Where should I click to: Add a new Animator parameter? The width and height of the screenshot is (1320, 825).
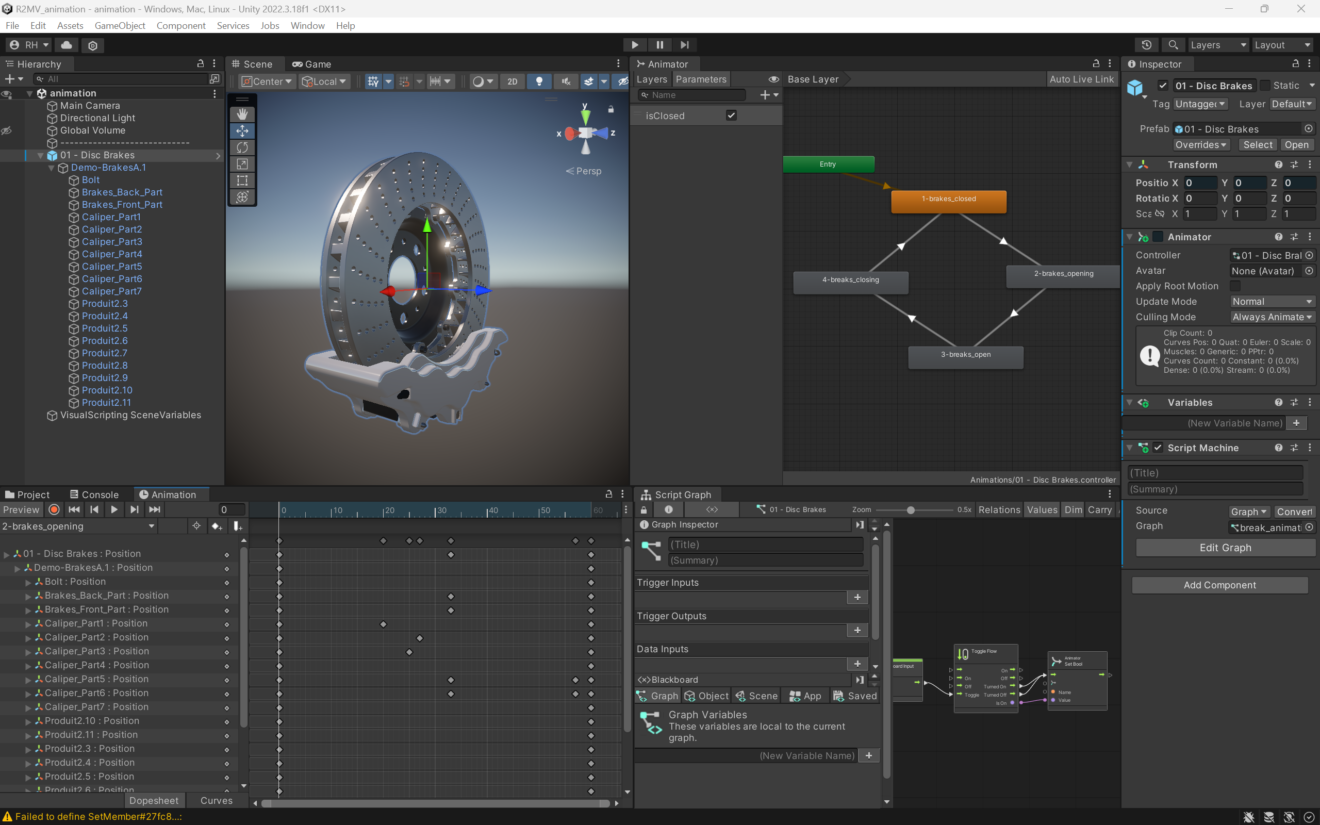tap(767, 95)
